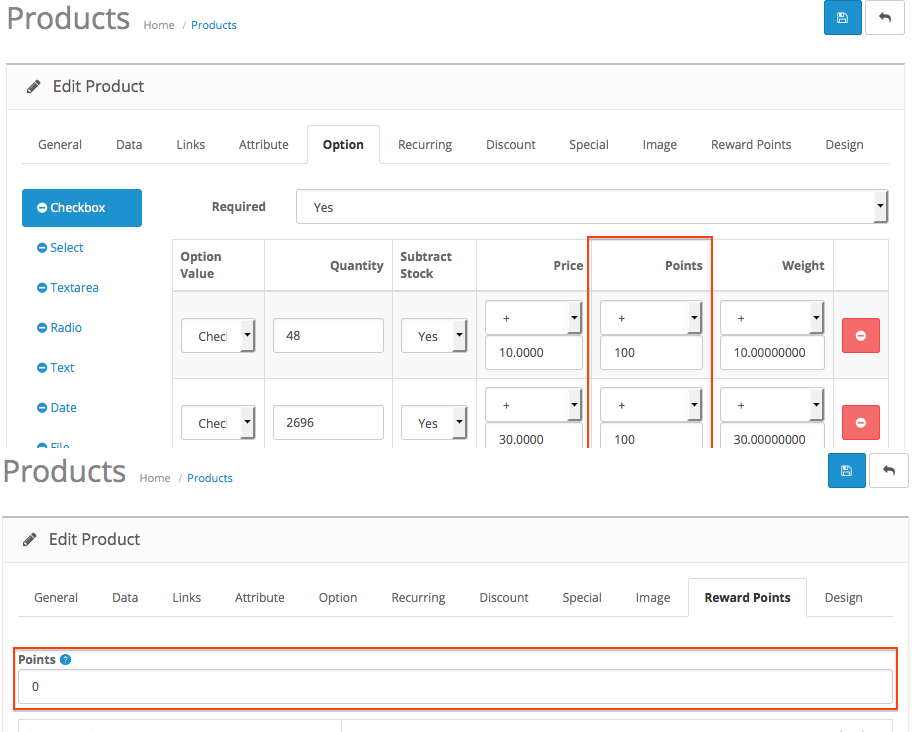Click the Reward Points field containing 0
The height and width of the screenshot is (732, 912).
pos(455,687)
